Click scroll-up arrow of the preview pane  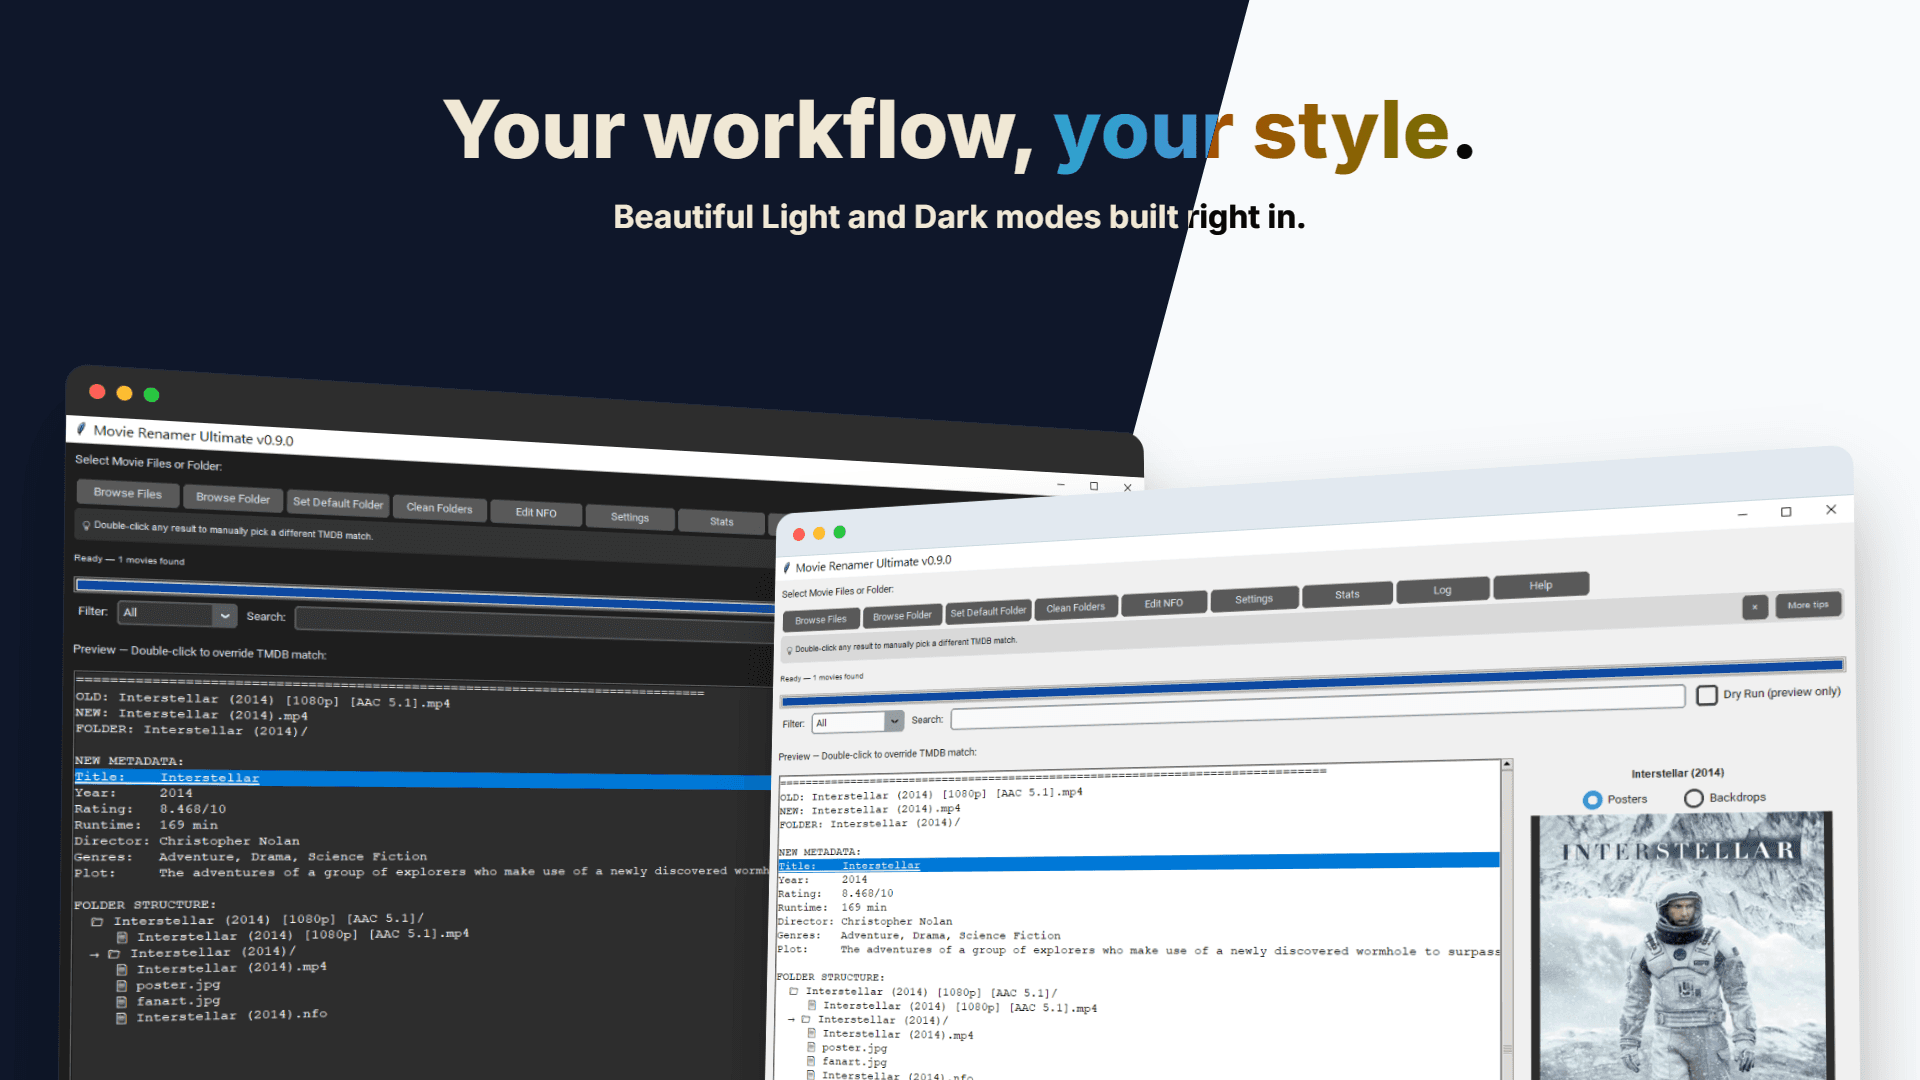point(1506,765)
